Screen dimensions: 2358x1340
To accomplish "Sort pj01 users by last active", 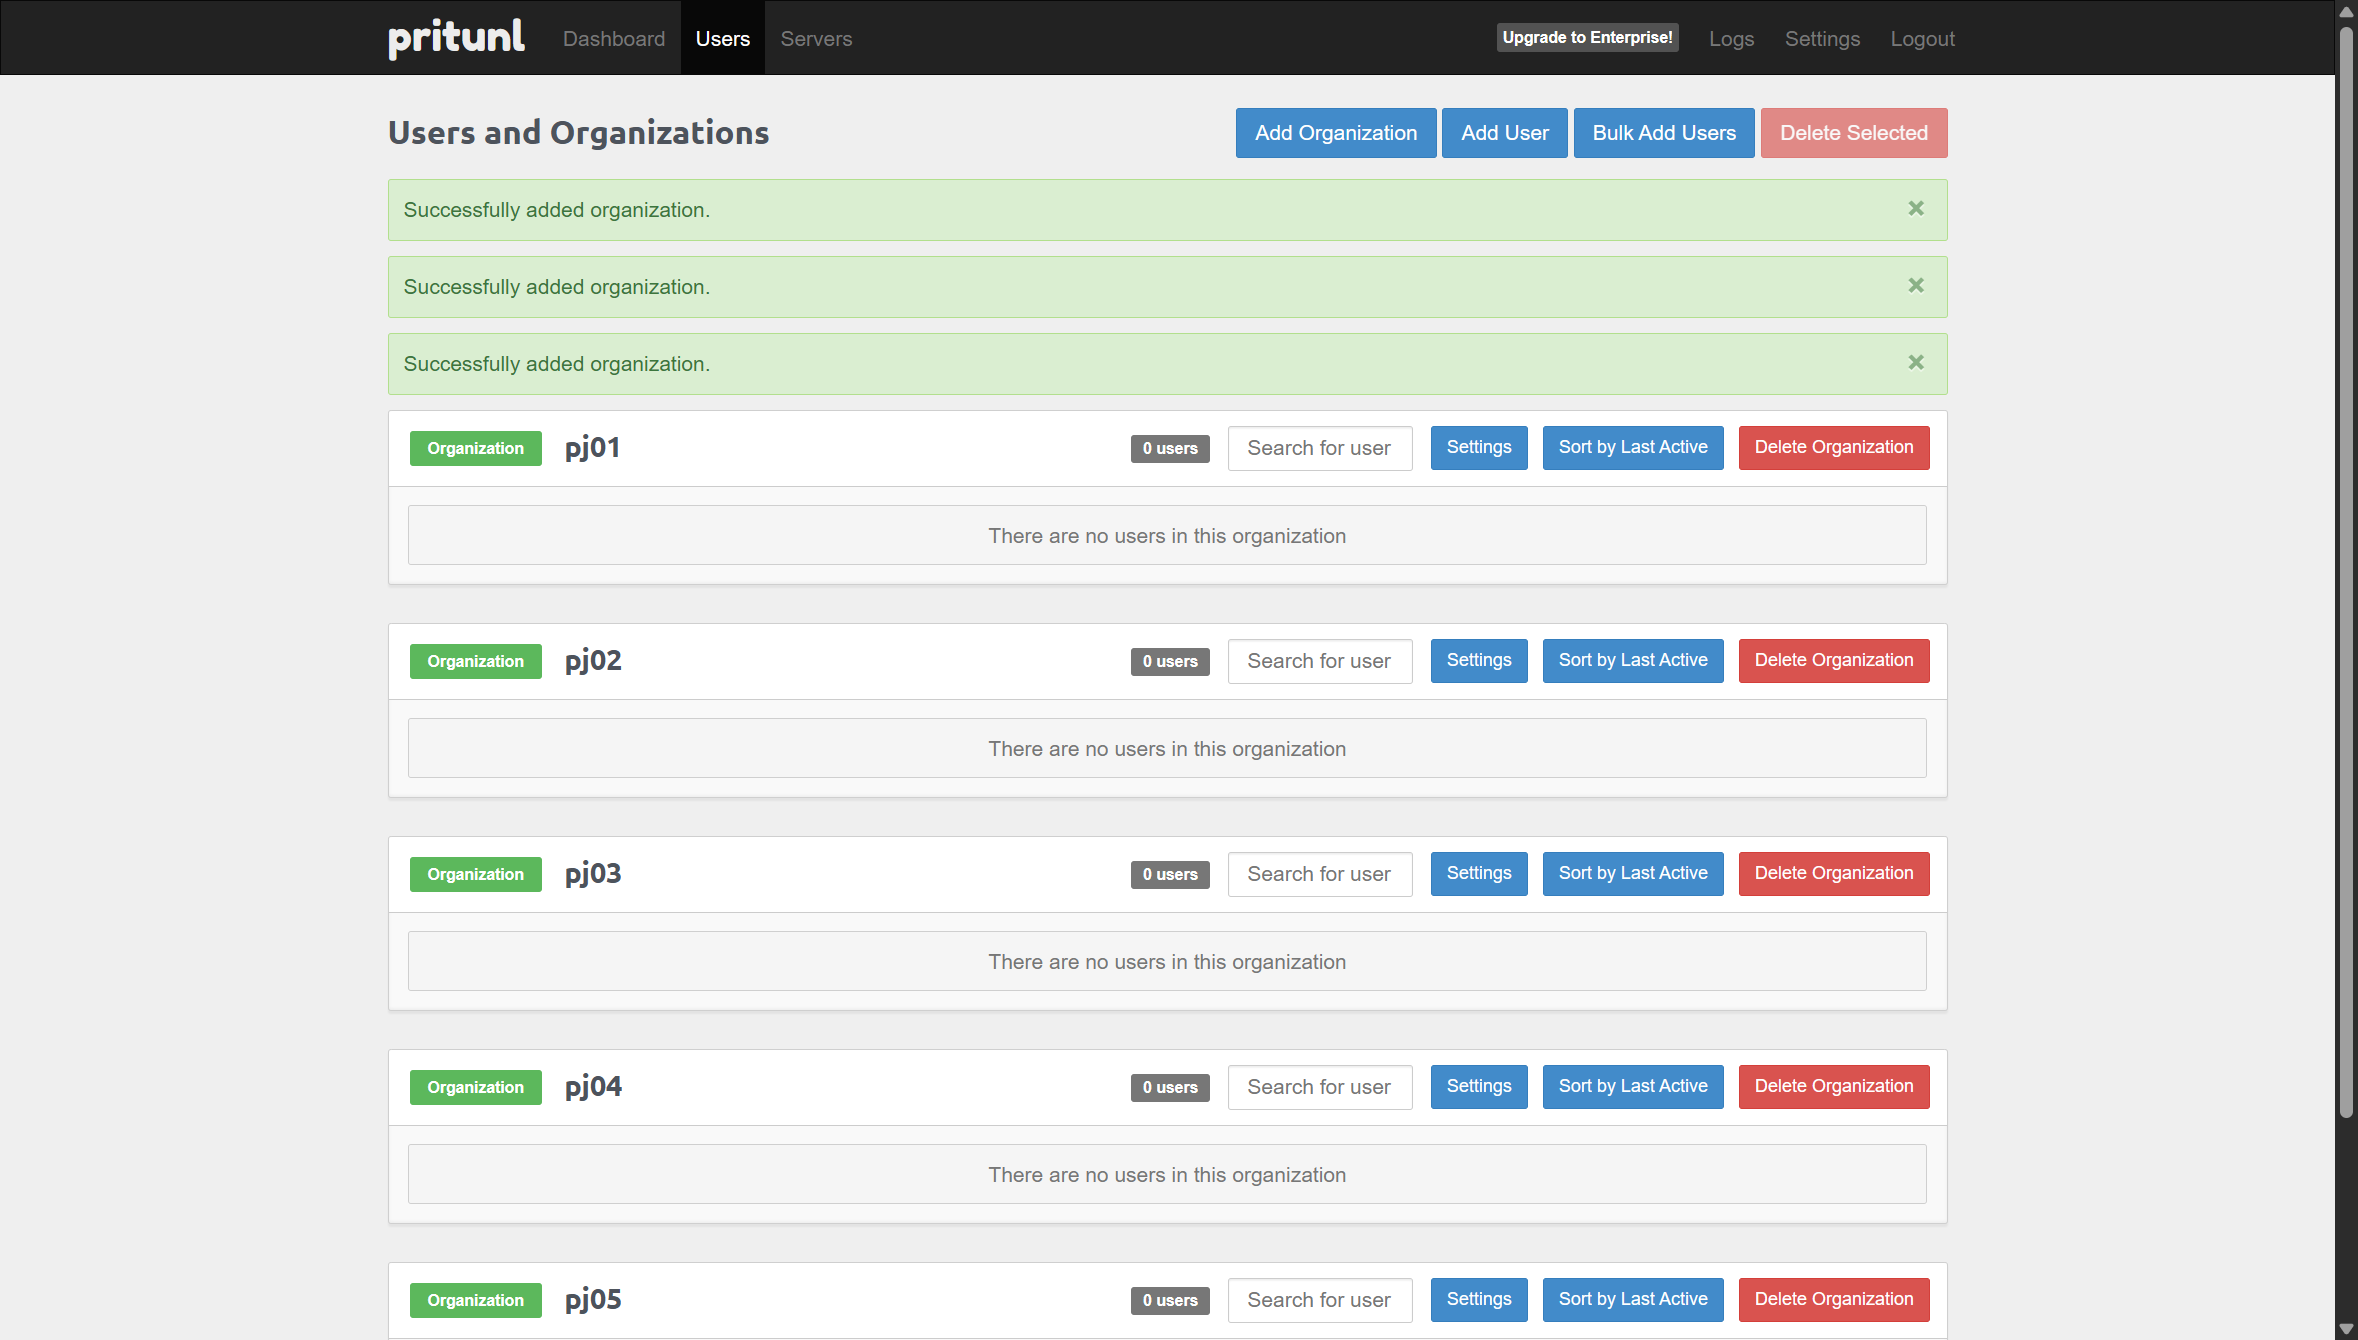I will 1632,447.
